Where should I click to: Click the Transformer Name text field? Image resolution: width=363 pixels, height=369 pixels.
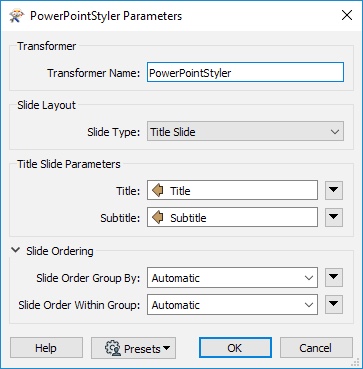click(x=245, y=72)
